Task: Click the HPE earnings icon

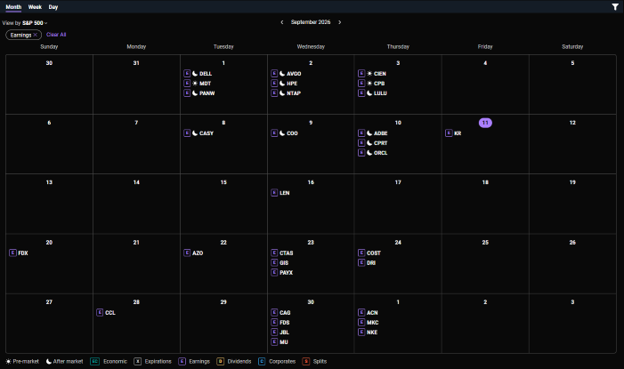Action: [x=274, y=83]
